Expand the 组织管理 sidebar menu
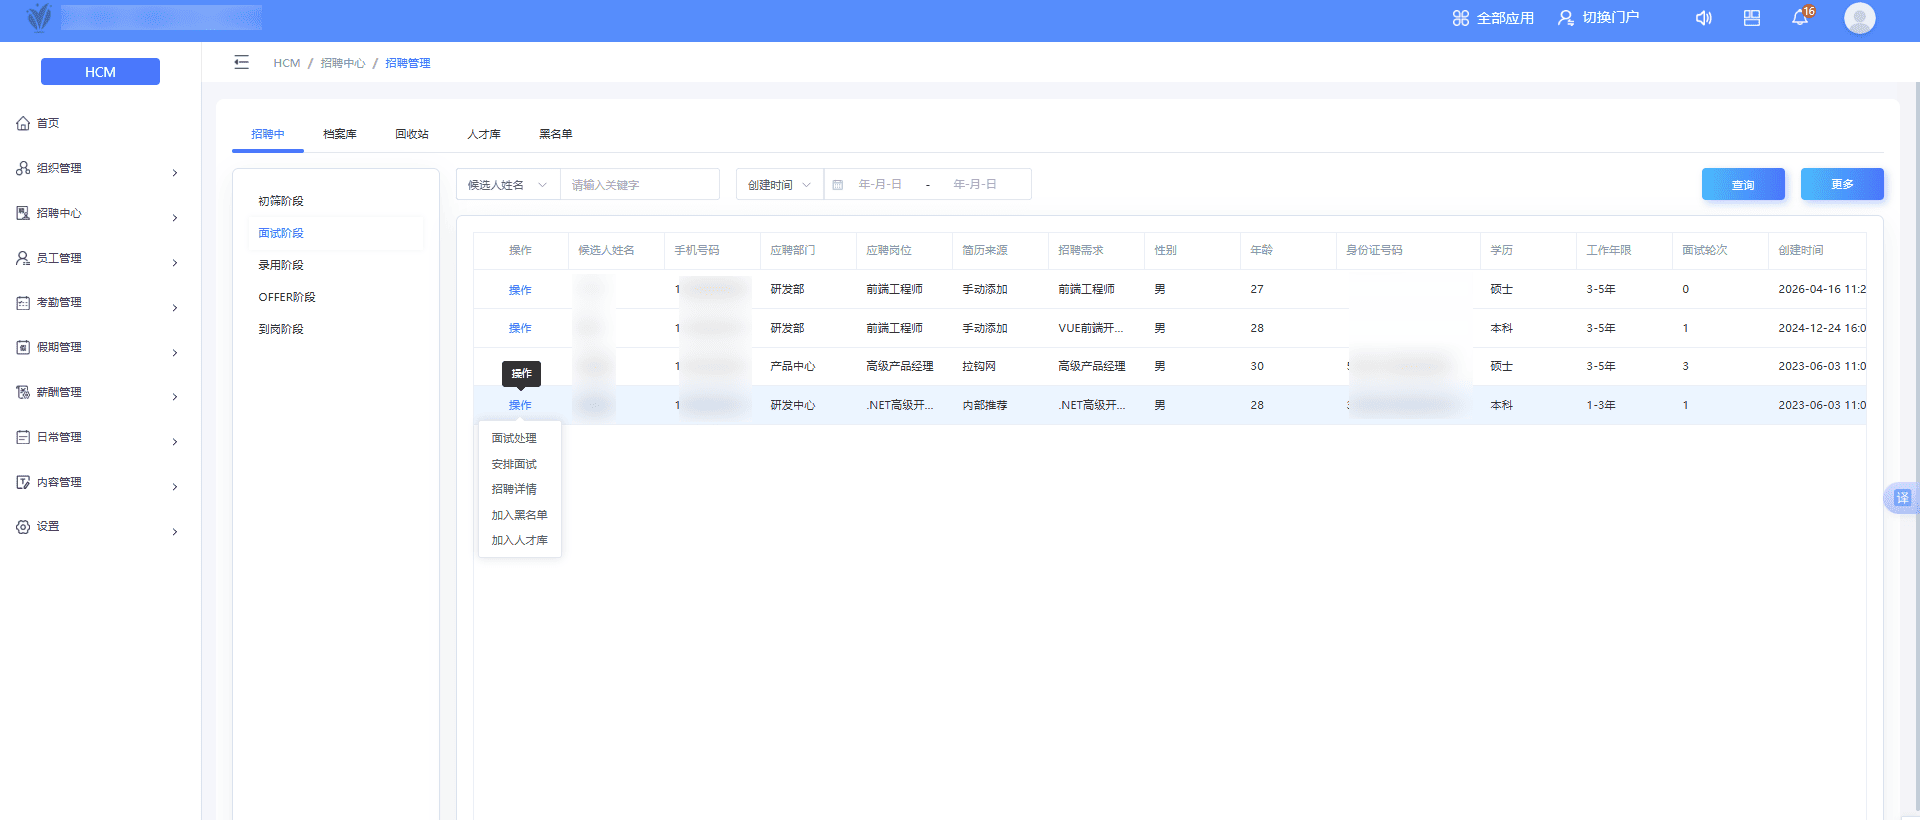The width and height of the screenshot is (1920, 820). [x=97, y=169]
